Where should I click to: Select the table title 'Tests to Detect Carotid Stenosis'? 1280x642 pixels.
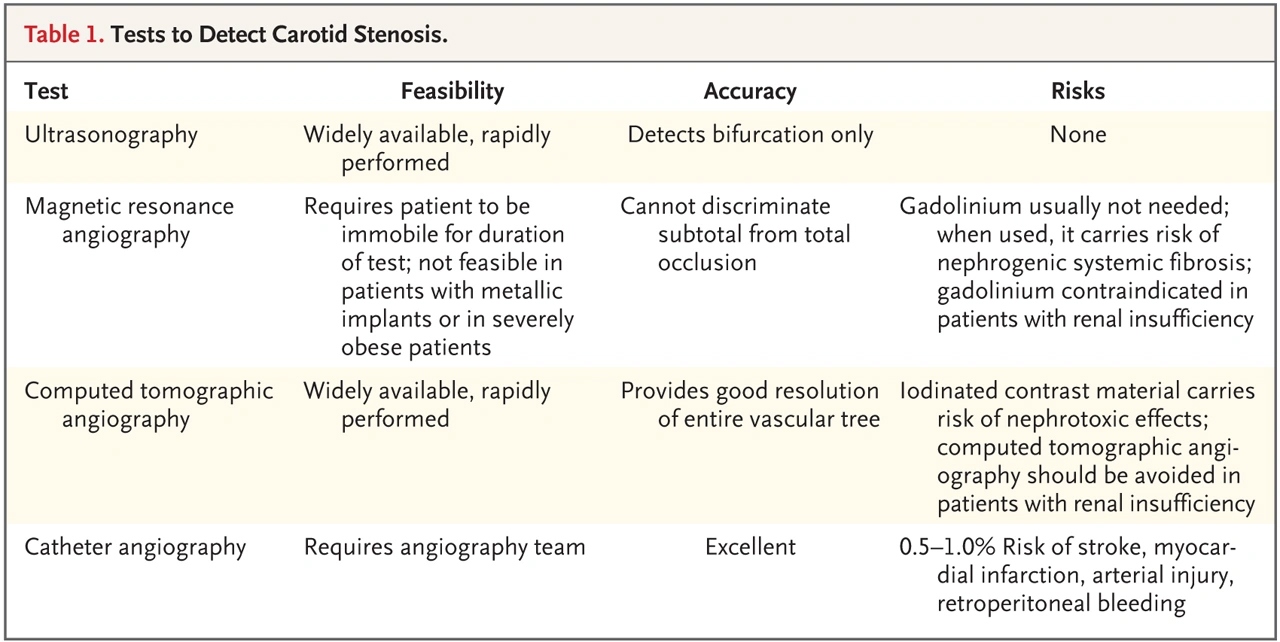tap(279, 35)
